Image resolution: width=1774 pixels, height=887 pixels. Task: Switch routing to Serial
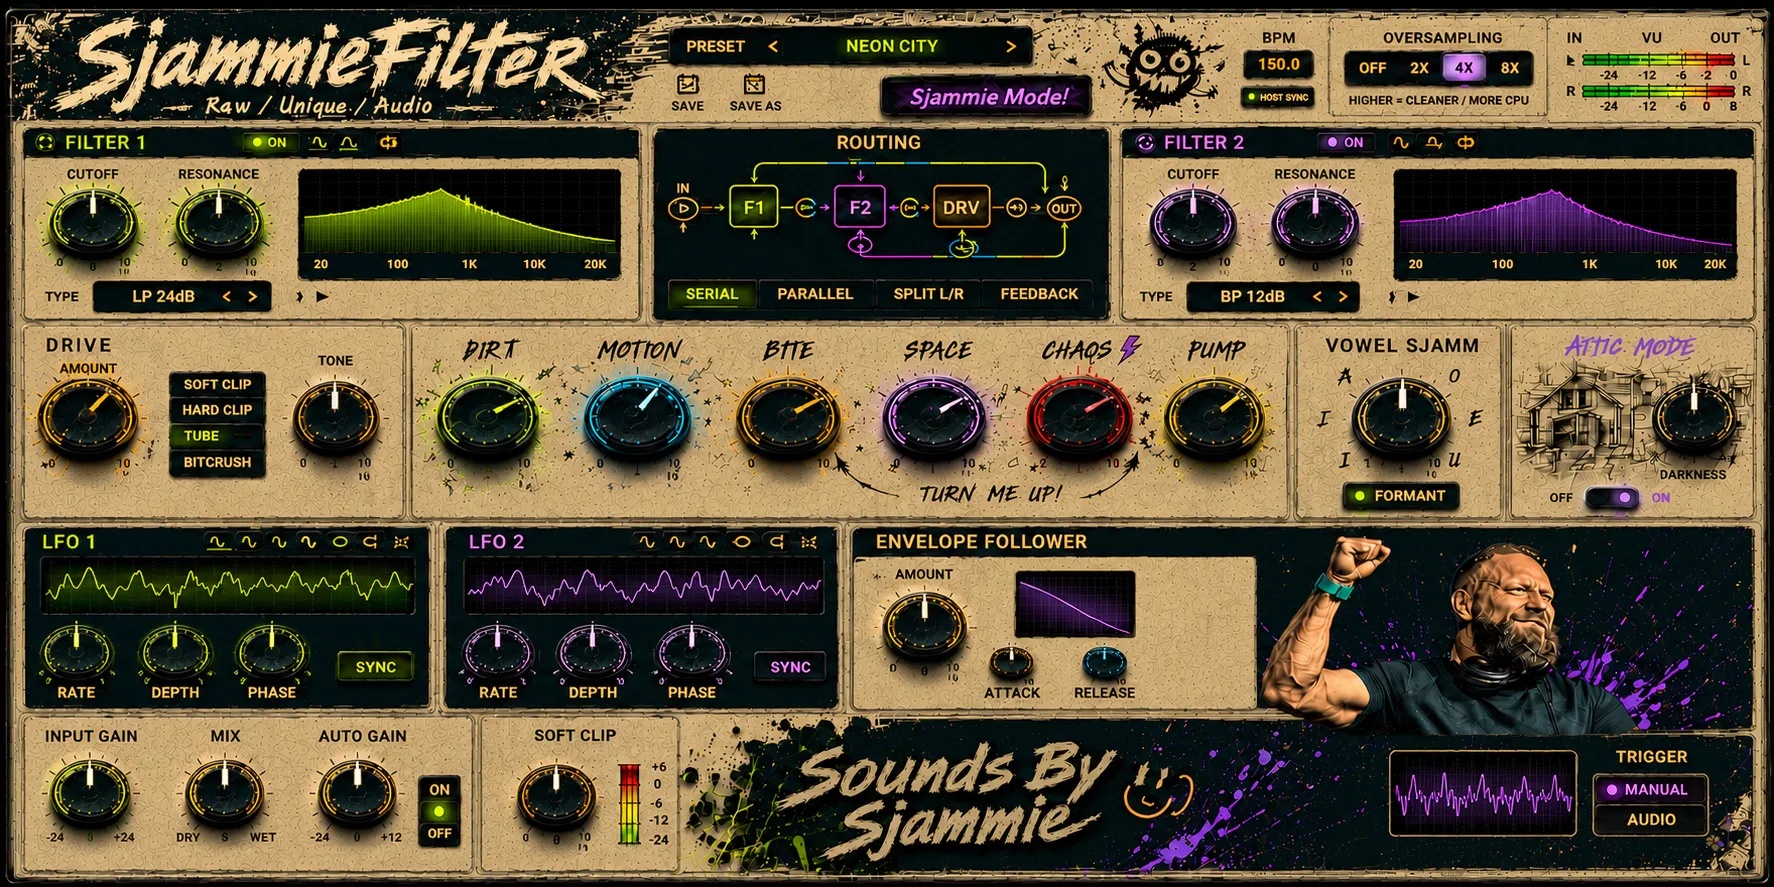pyautogui.click(x=712, y=294)
